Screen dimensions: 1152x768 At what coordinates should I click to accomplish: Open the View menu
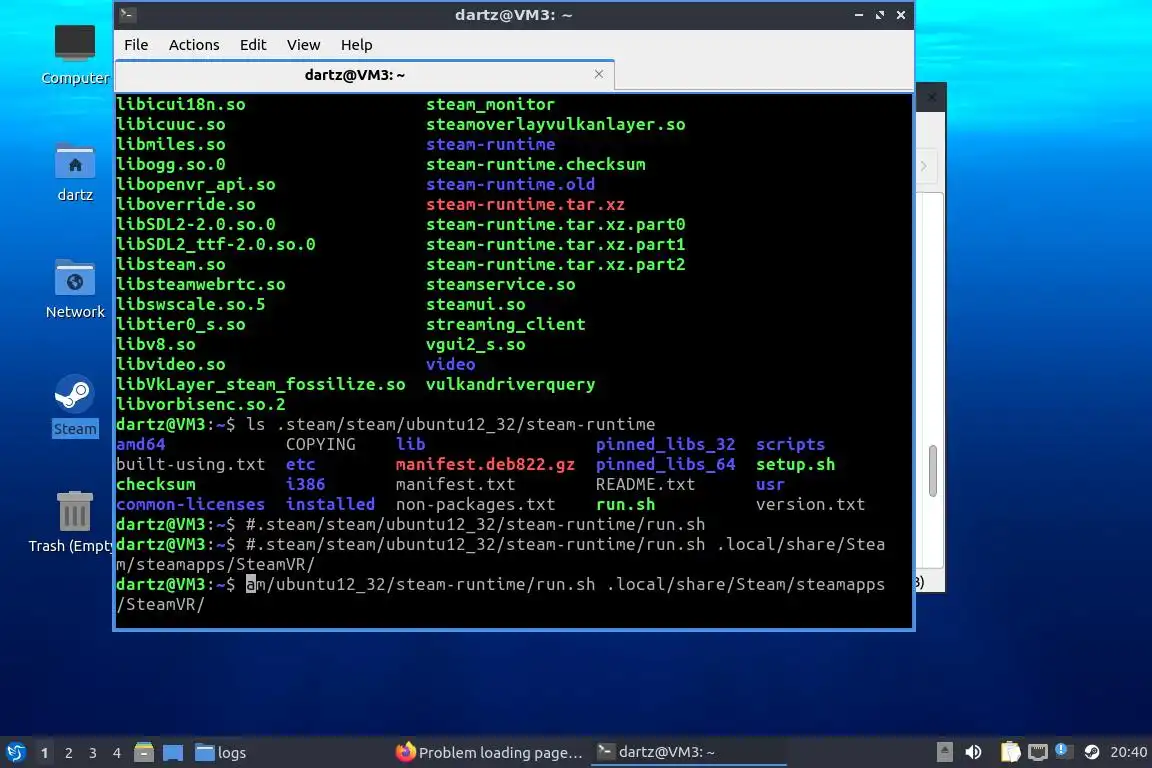click(303, 45)
